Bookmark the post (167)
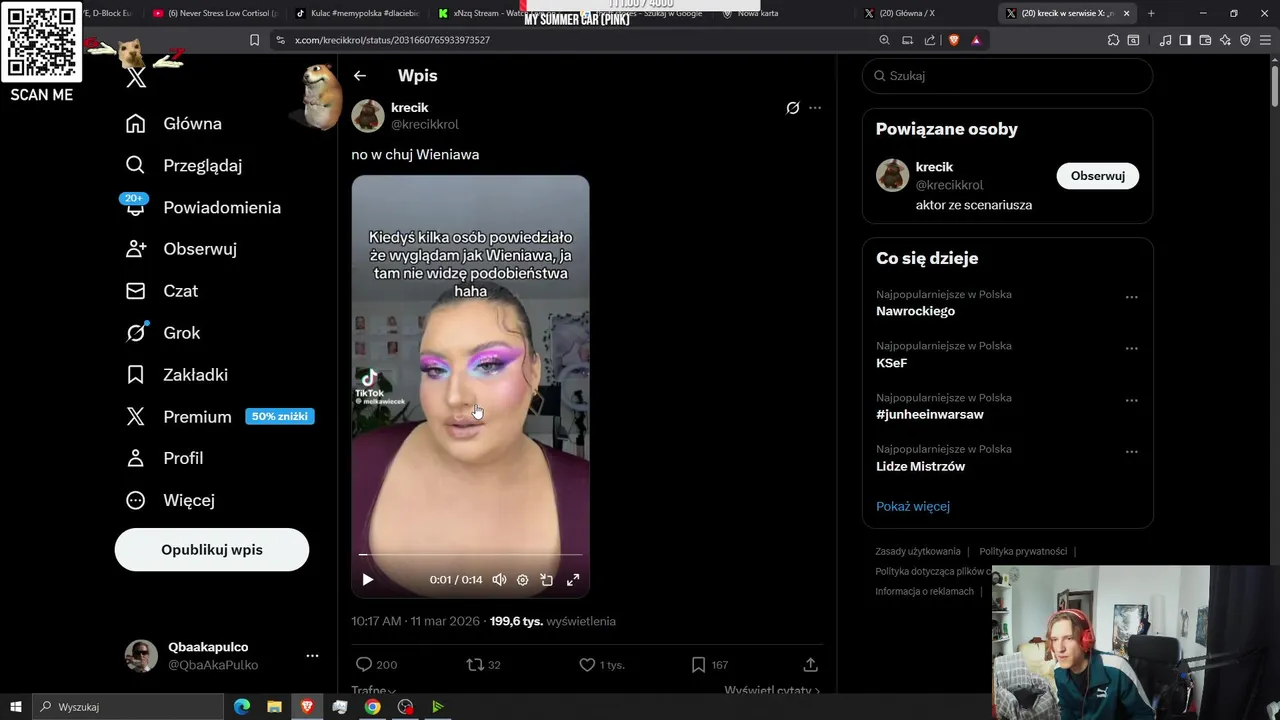This screenshot has width=1280, height=720. [x=709, y=665]
